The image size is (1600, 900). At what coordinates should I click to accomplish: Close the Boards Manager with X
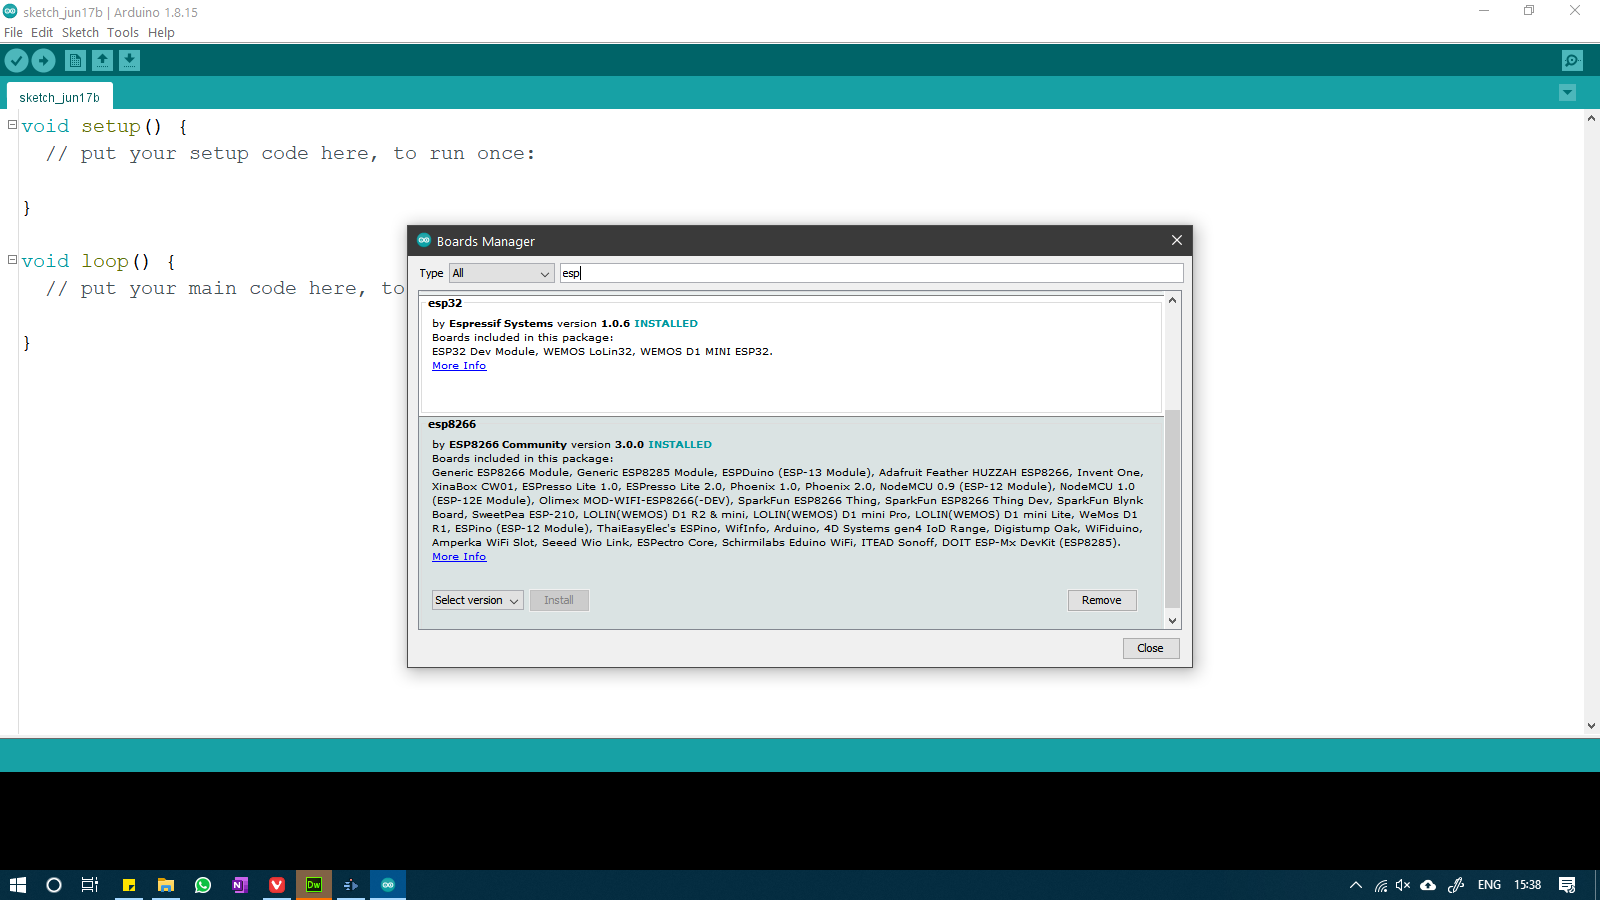tap(1177, 240)
